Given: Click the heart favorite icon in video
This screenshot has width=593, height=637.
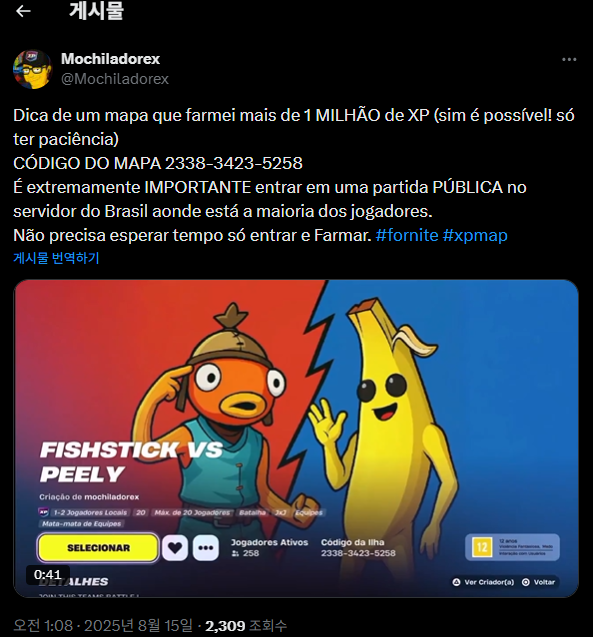Looking at the screenshot, I should point(175,548).
